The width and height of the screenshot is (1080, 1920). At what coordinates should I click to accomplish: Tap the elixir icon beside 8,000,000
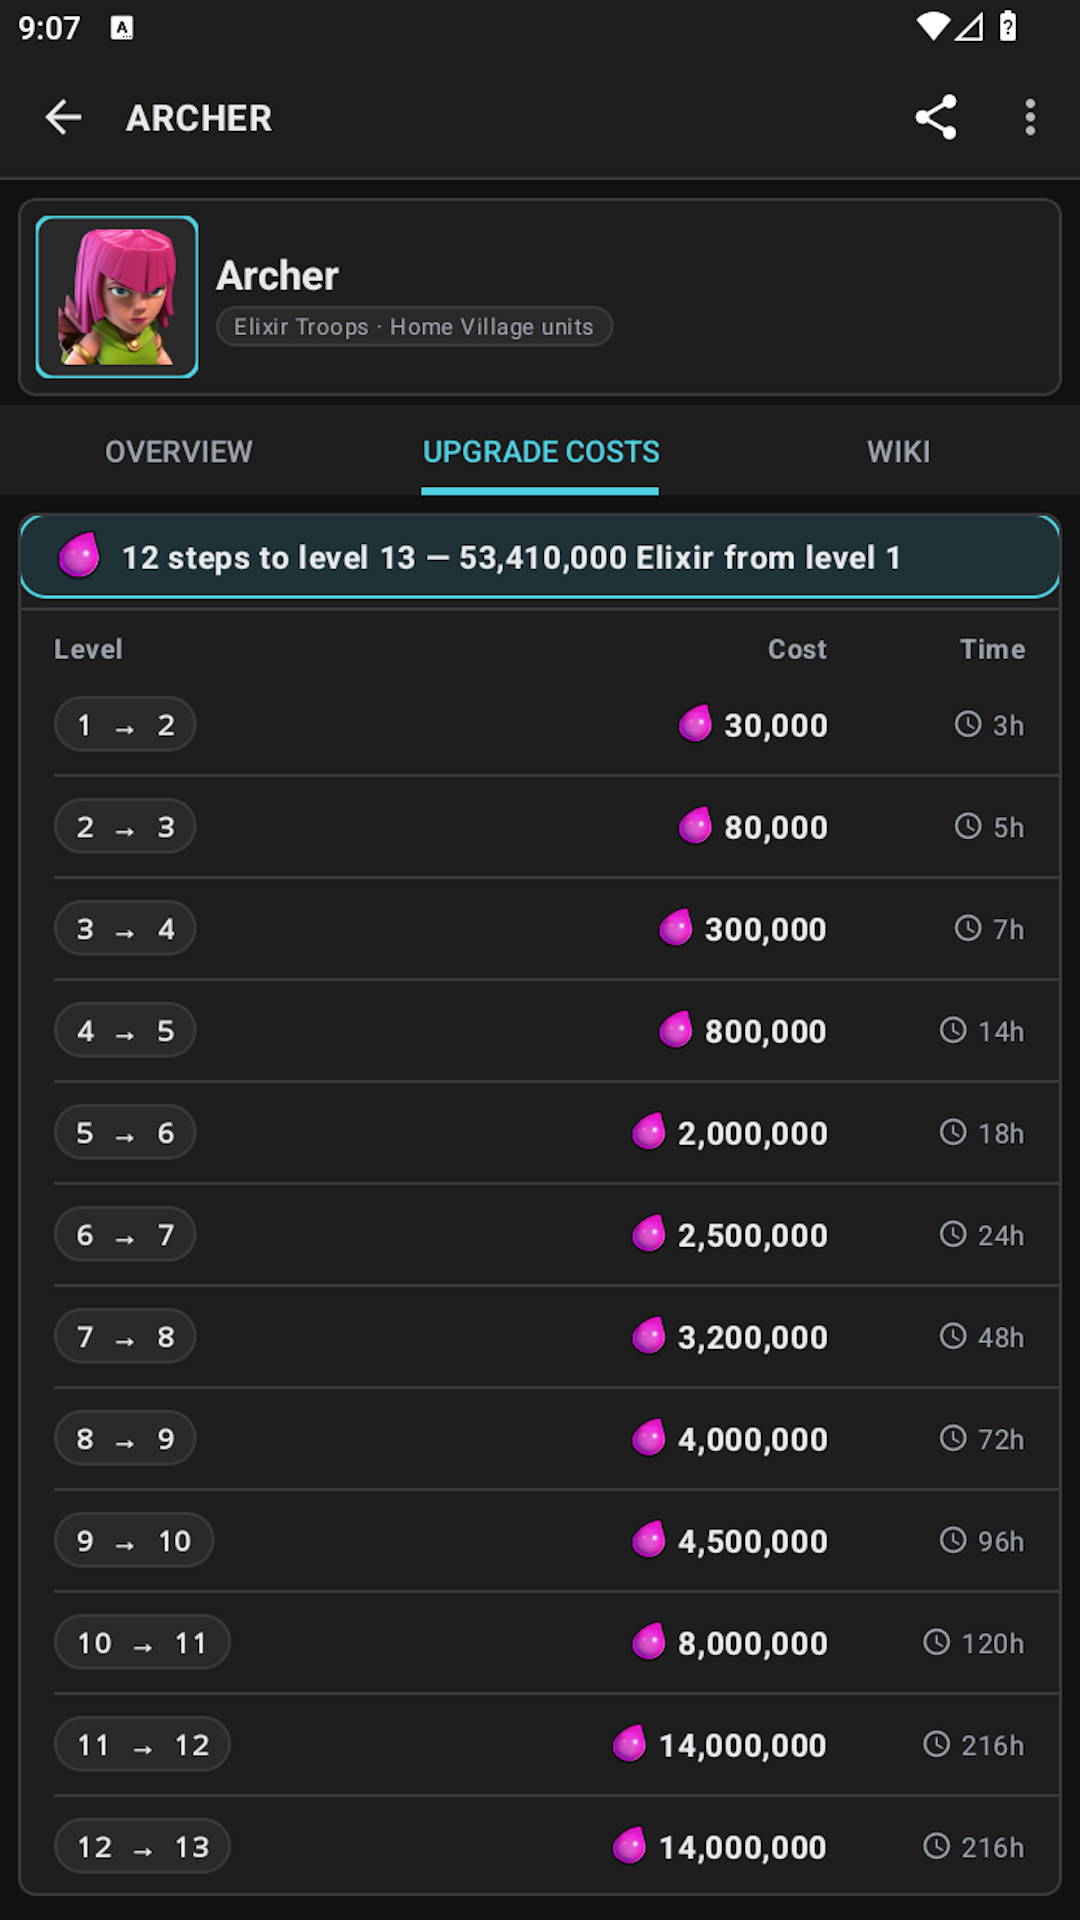pos(649,1642)
